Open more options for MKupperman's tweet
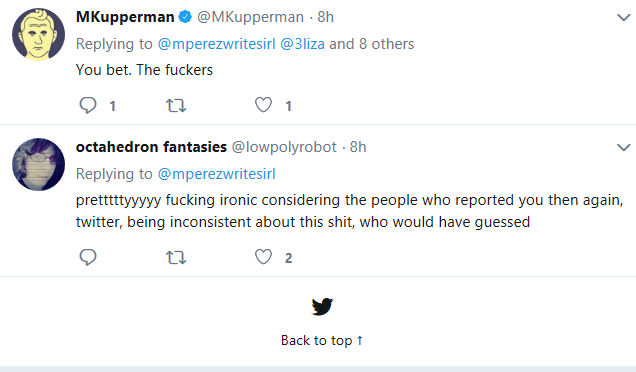Screen dimensions: 636x372 (623, 17)
